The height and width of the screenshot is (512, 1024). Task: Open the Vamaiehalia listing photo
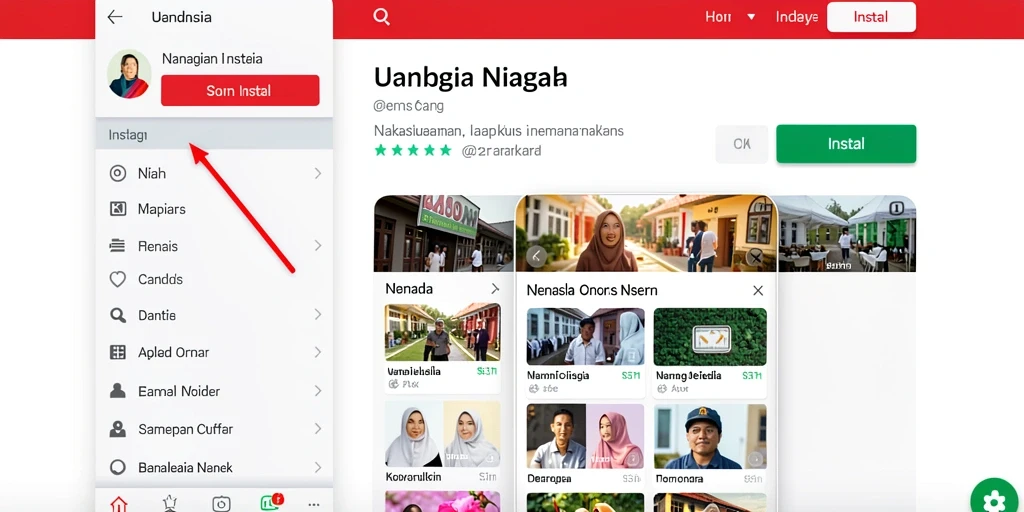pyautogui.click(x=443, y=332)
